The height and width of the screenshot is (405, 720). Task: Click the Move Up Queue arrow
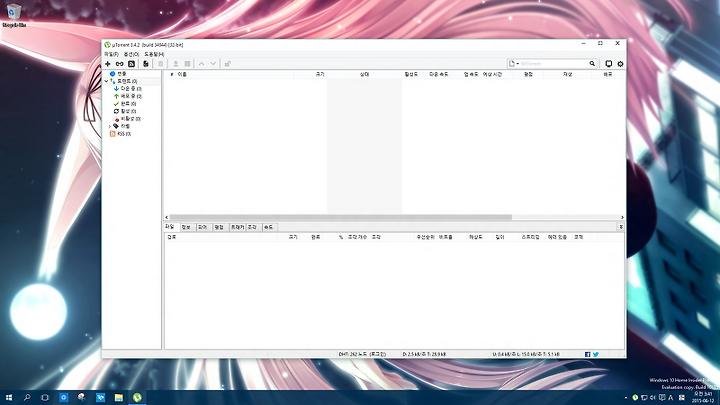point(201,64)
